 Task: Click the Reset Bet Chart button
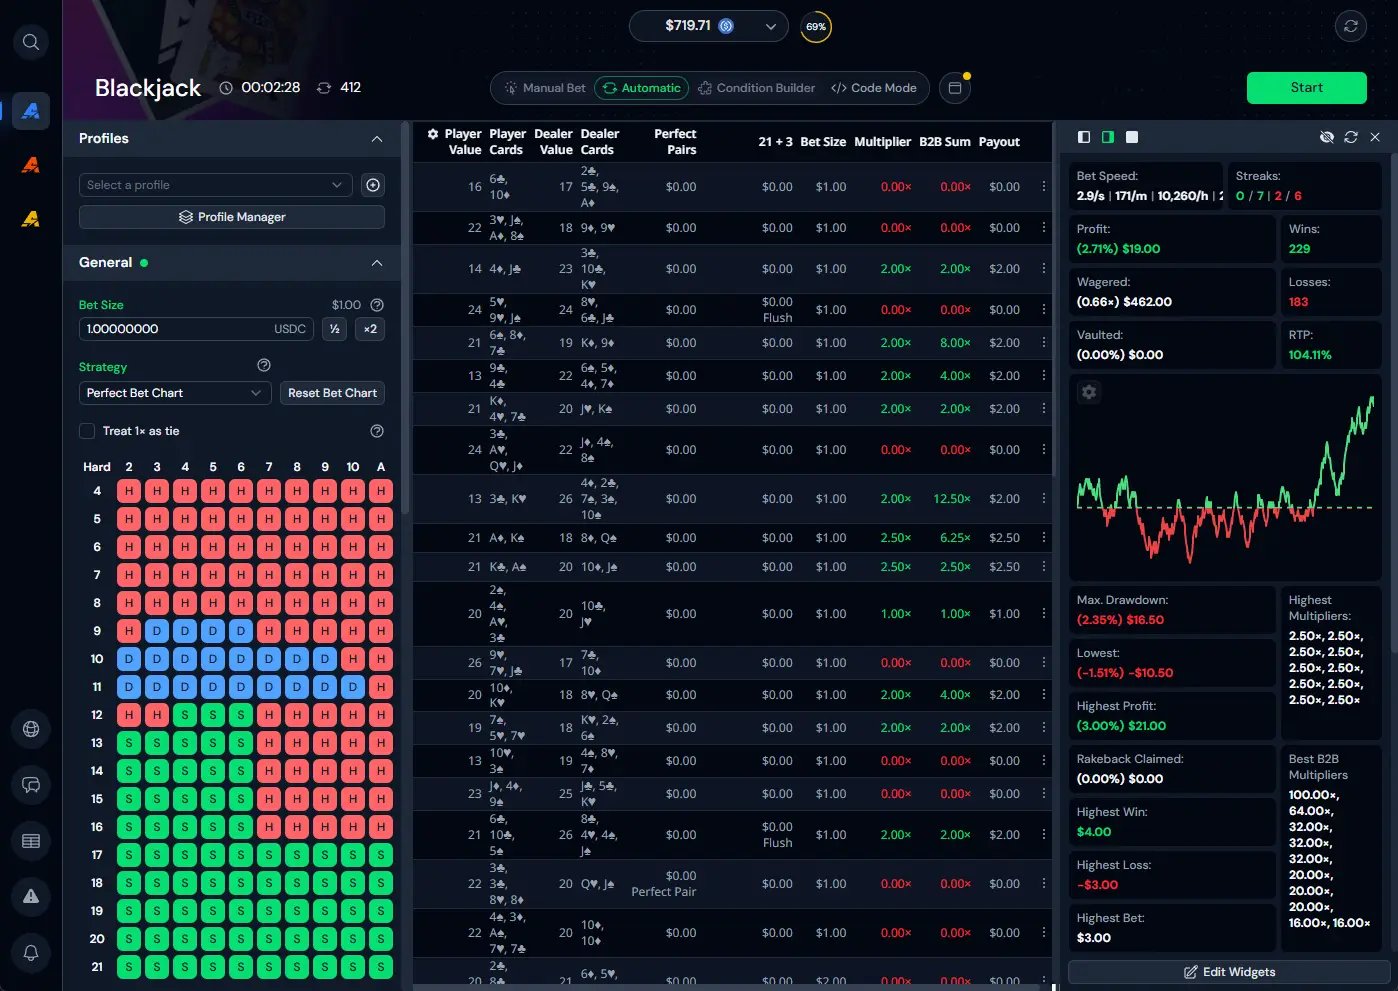332,393
